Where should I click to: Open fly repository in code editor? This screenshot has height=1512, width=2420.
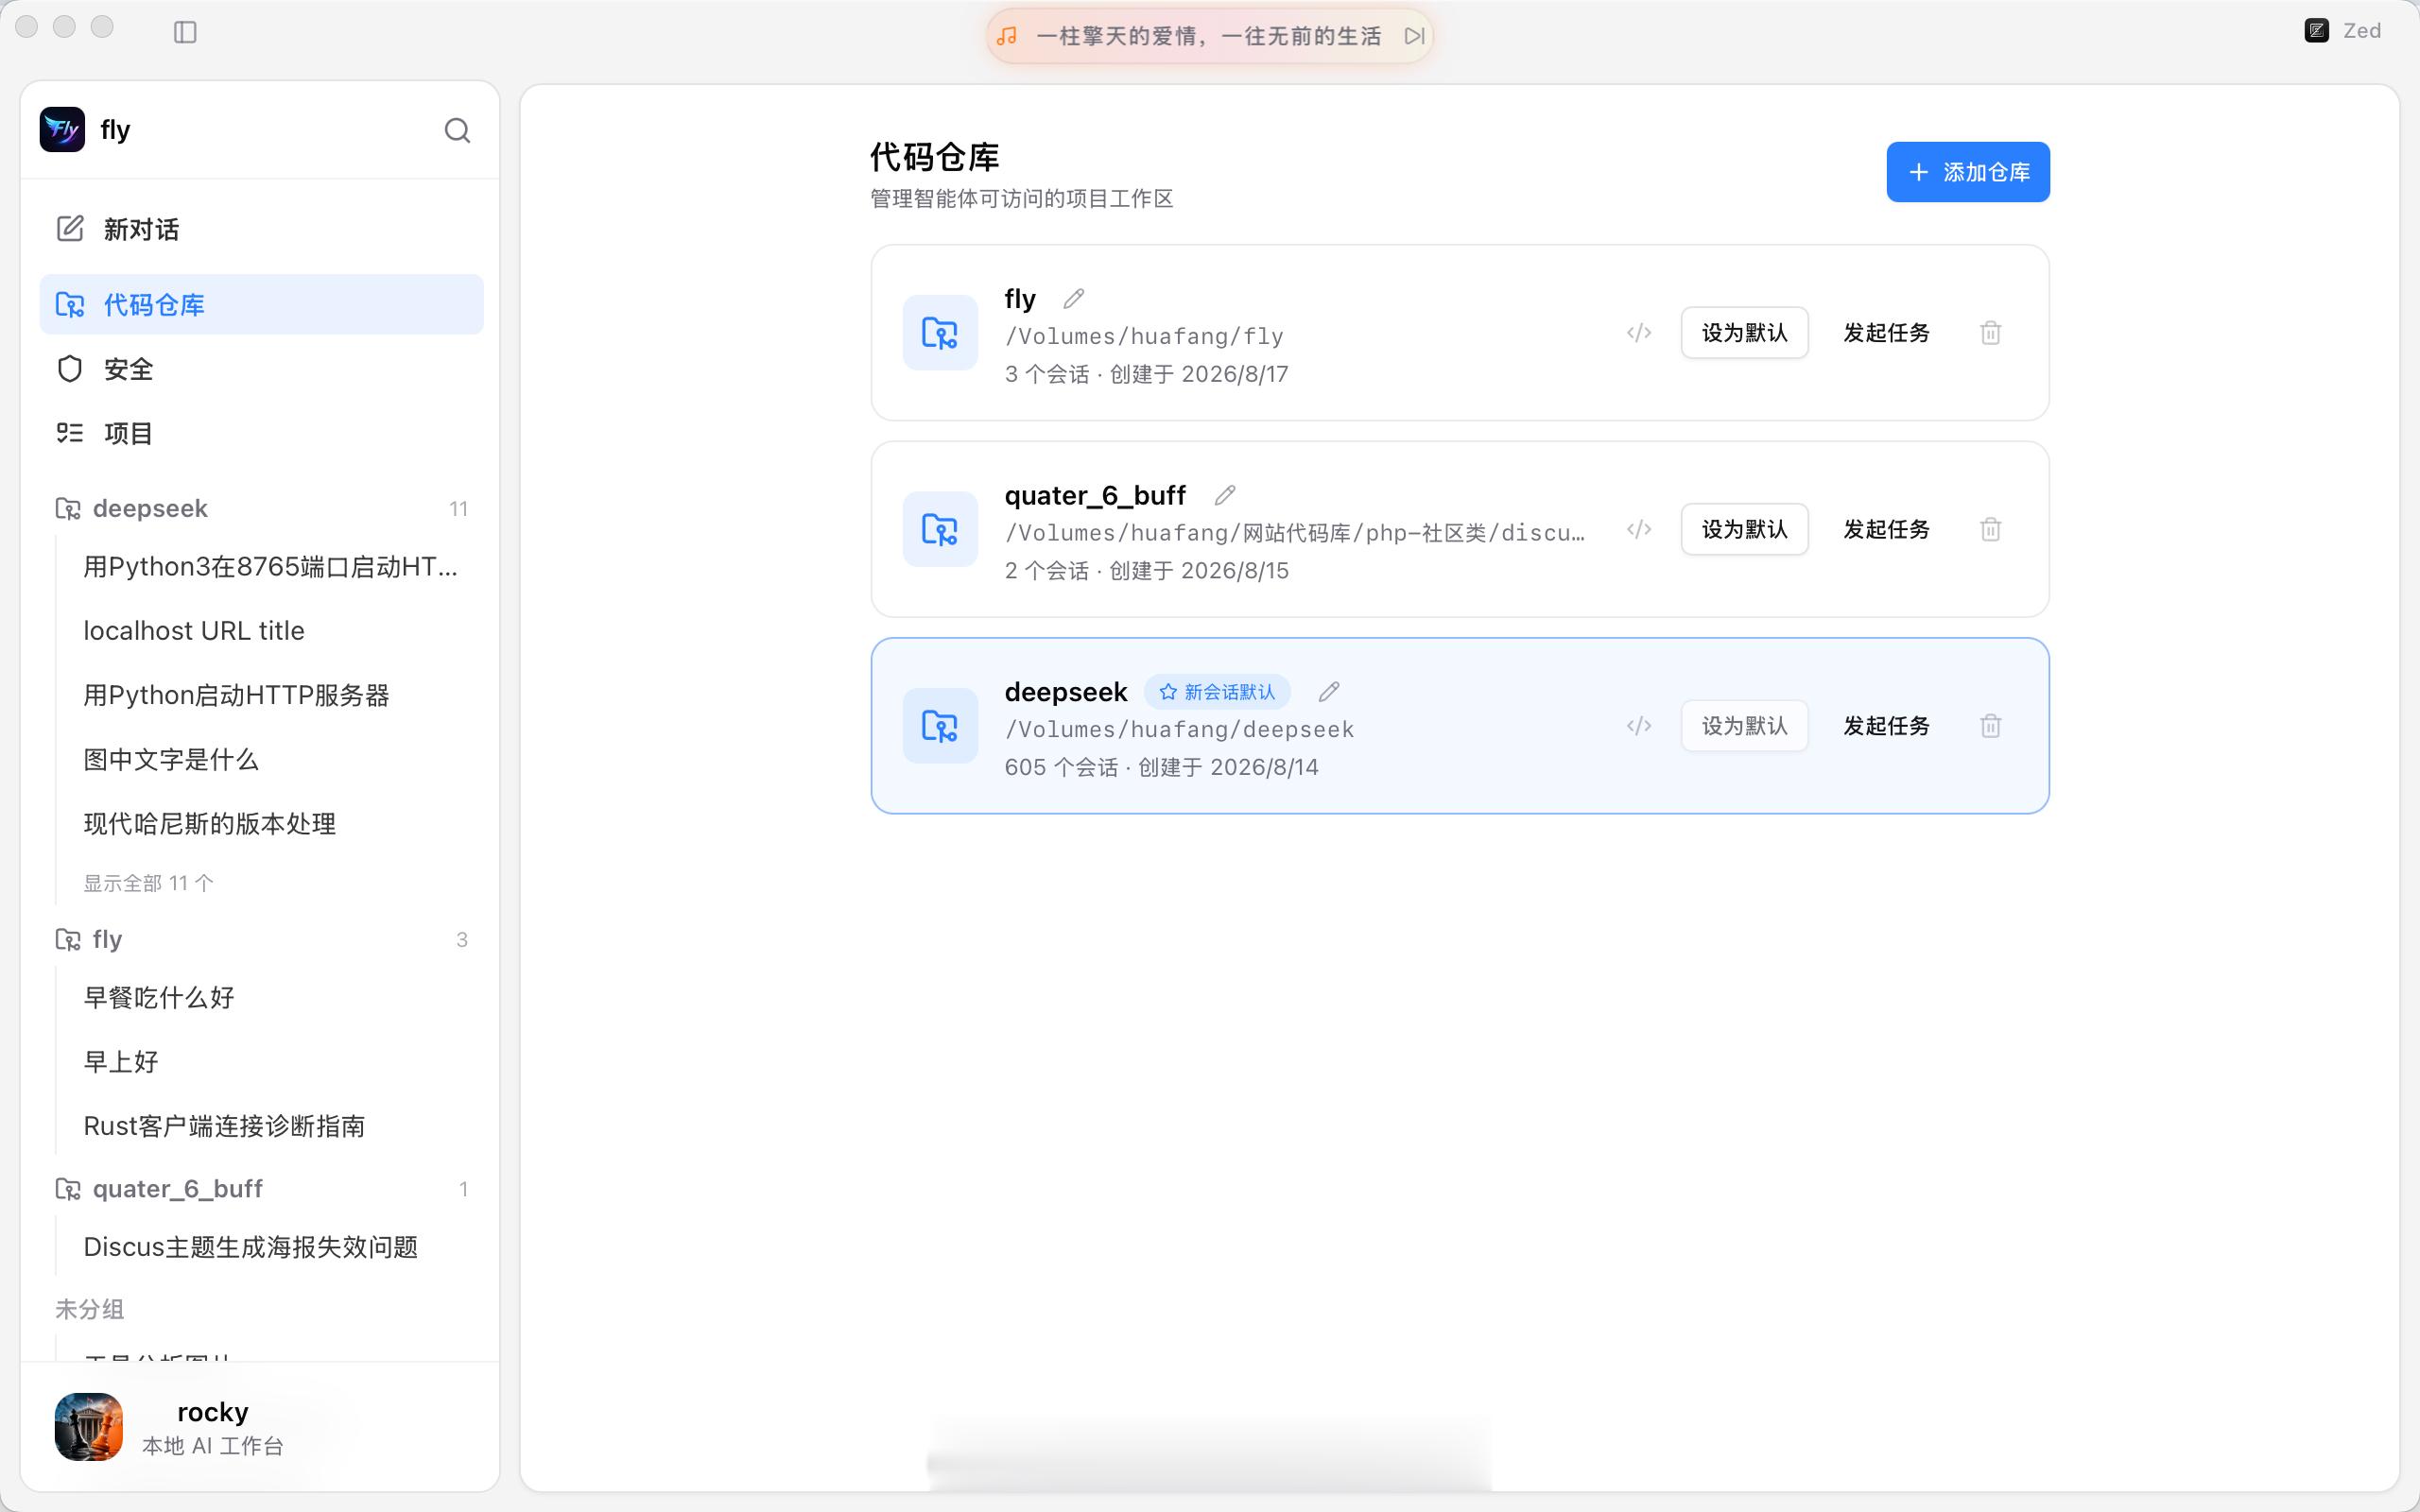[x=1639, y=333]
